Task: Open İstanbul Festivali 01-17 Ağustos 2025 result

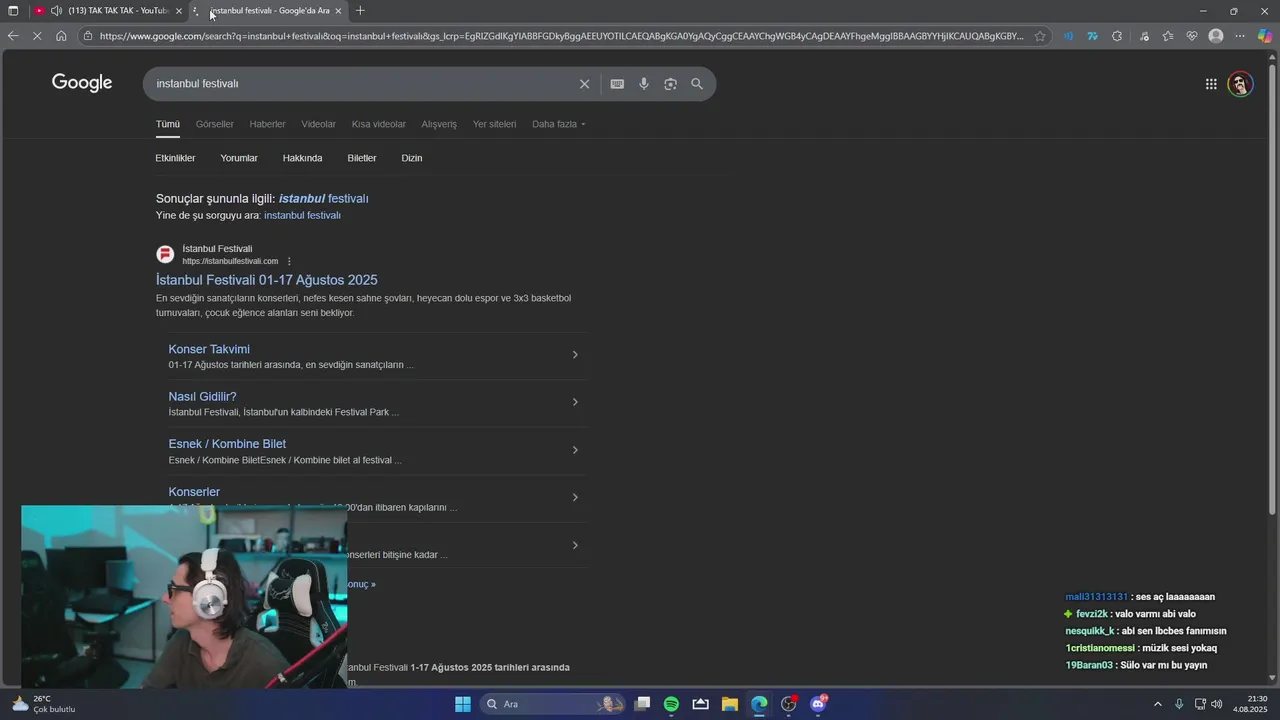Action: point(266,280)
